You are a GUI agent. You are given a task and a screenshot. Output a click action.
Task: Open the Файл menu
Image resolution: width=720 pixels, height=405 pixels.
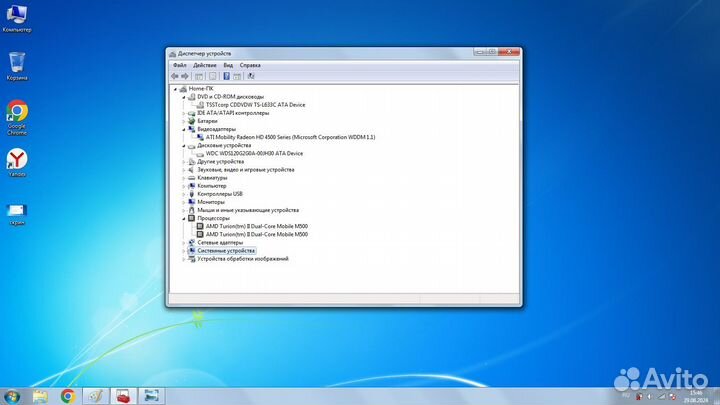[180, 65]
